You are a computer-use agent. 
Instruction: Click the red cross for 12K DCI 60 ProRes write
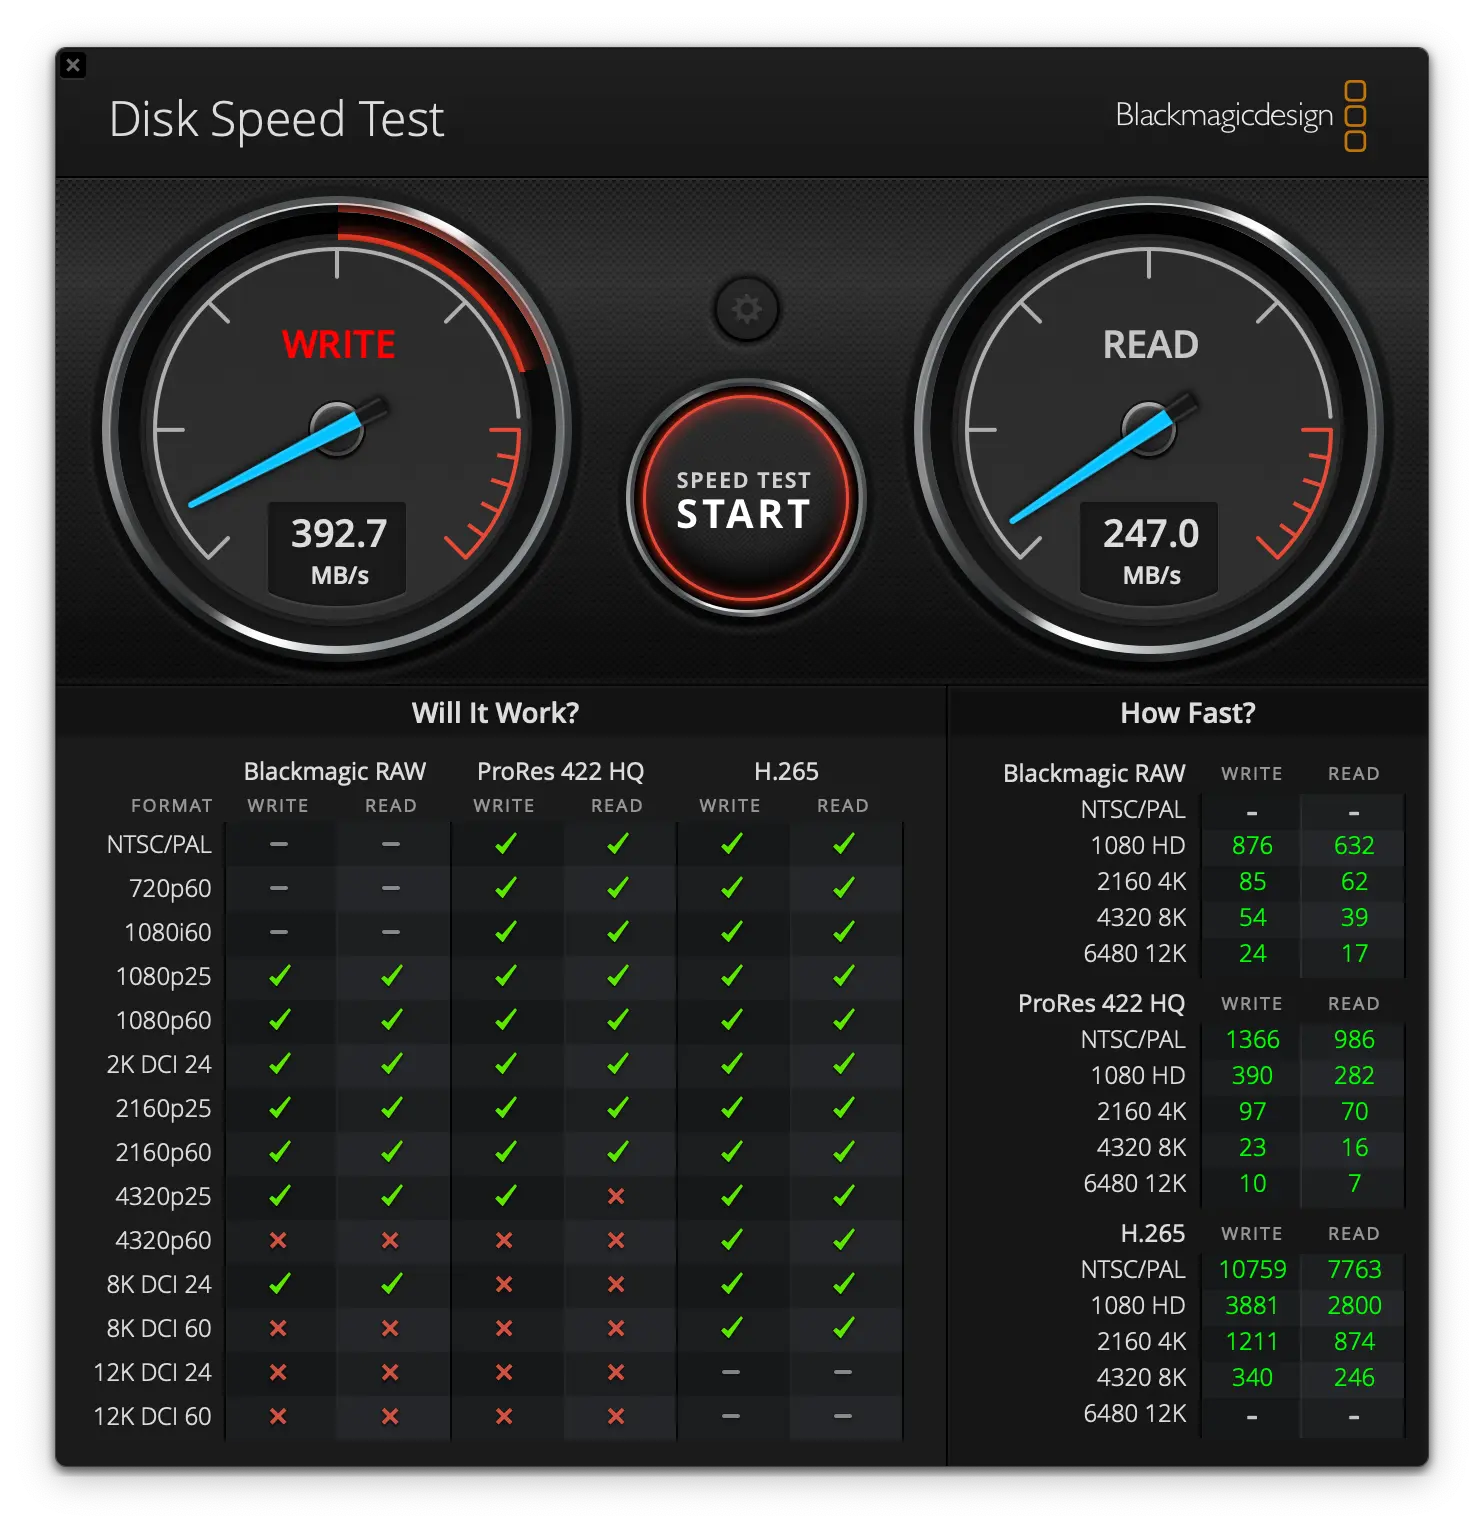pos(506,1416)
